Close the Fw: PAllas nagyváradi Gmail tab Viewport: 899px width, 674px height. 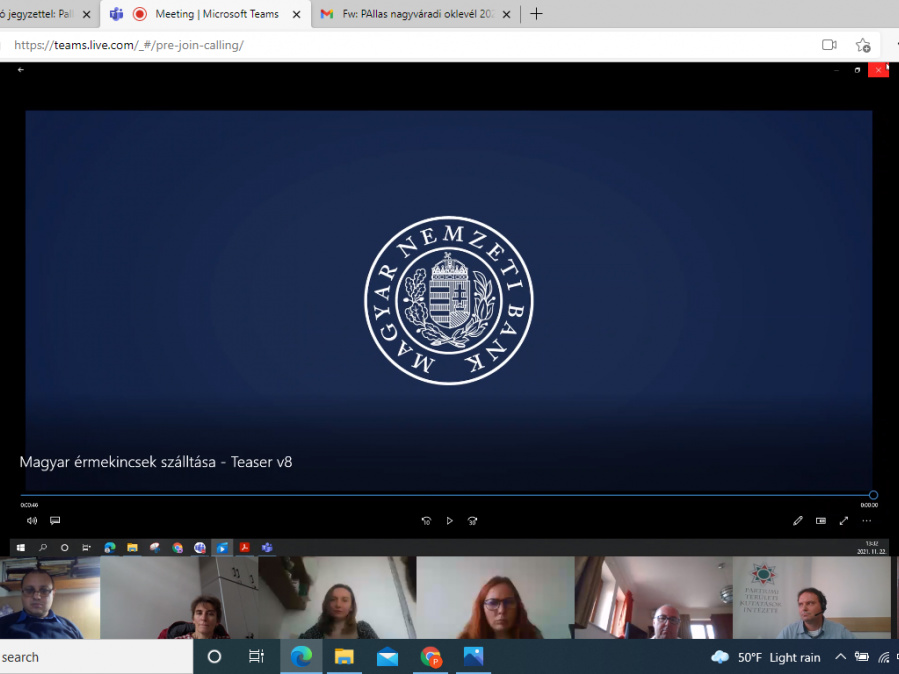(x=506, y=14)
